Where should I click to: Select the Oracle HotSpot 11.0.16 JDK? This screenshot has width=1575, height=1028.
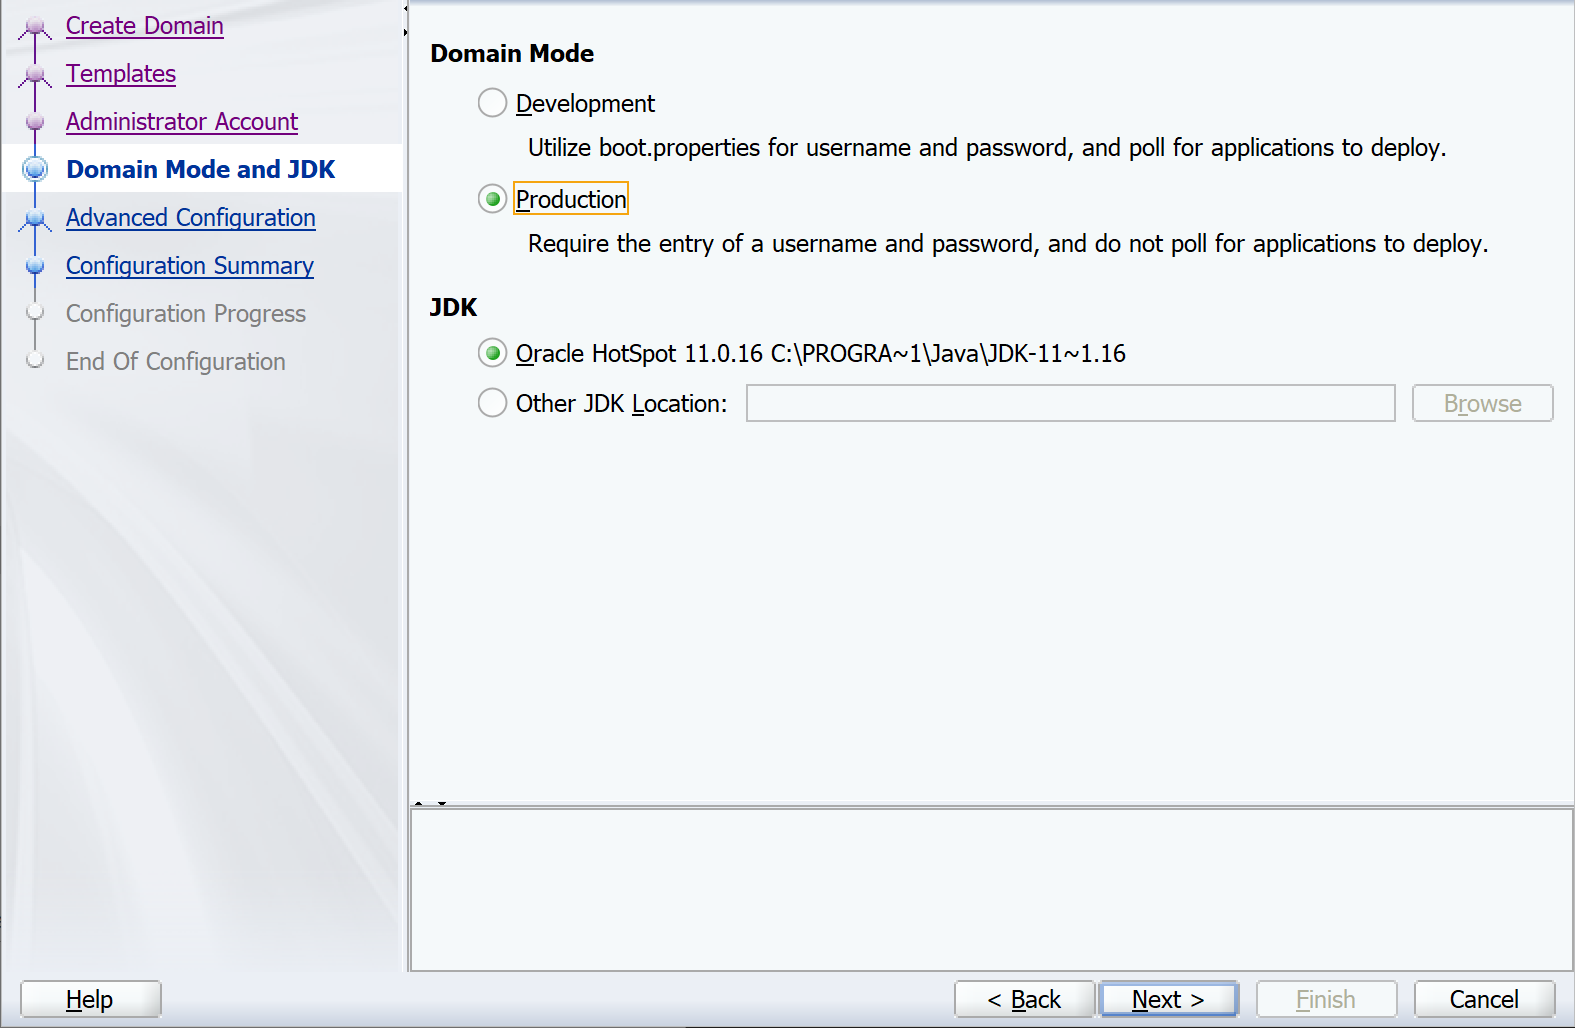coord(492,353)
